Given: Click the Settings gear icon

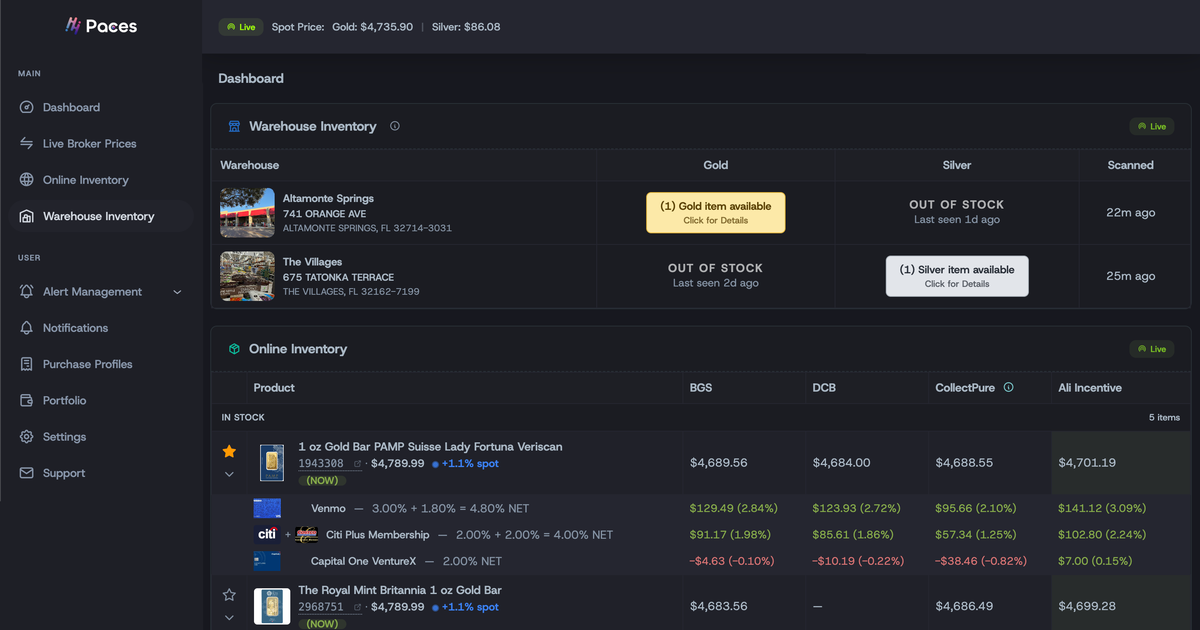Looking at the screenshot, I should pyautogui.click(x=26, y=437).
